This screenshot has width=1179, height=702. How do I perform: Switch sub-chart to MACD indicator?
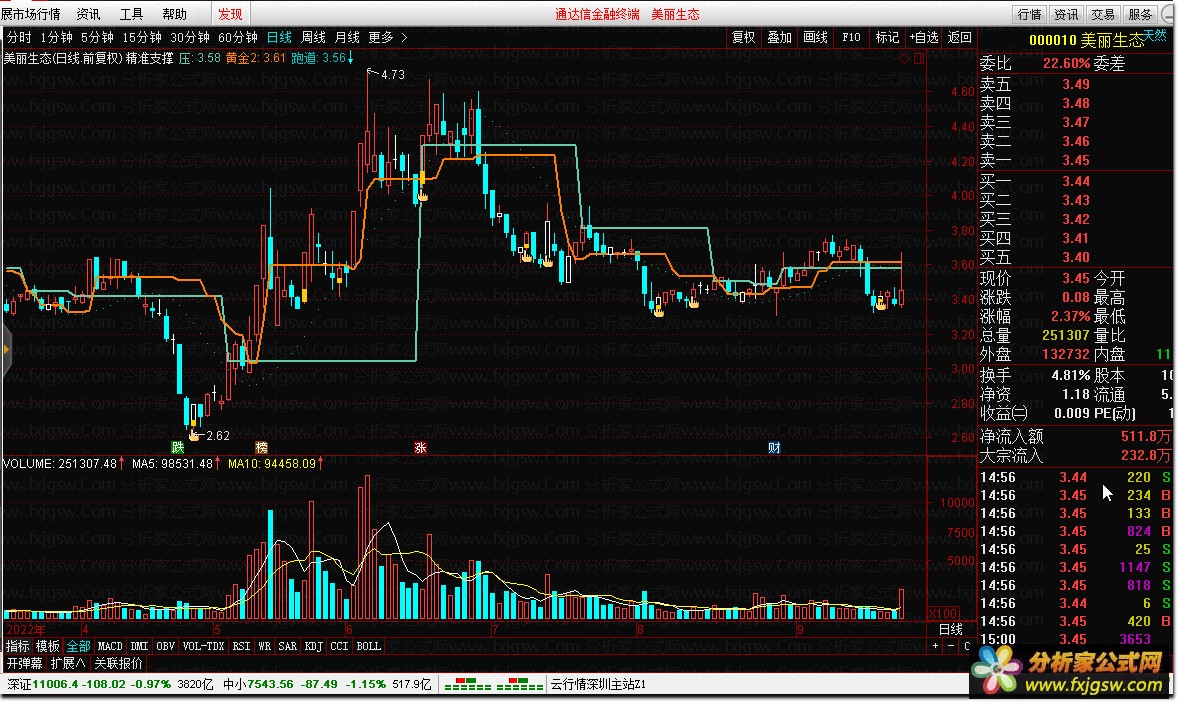pos(110,646)
